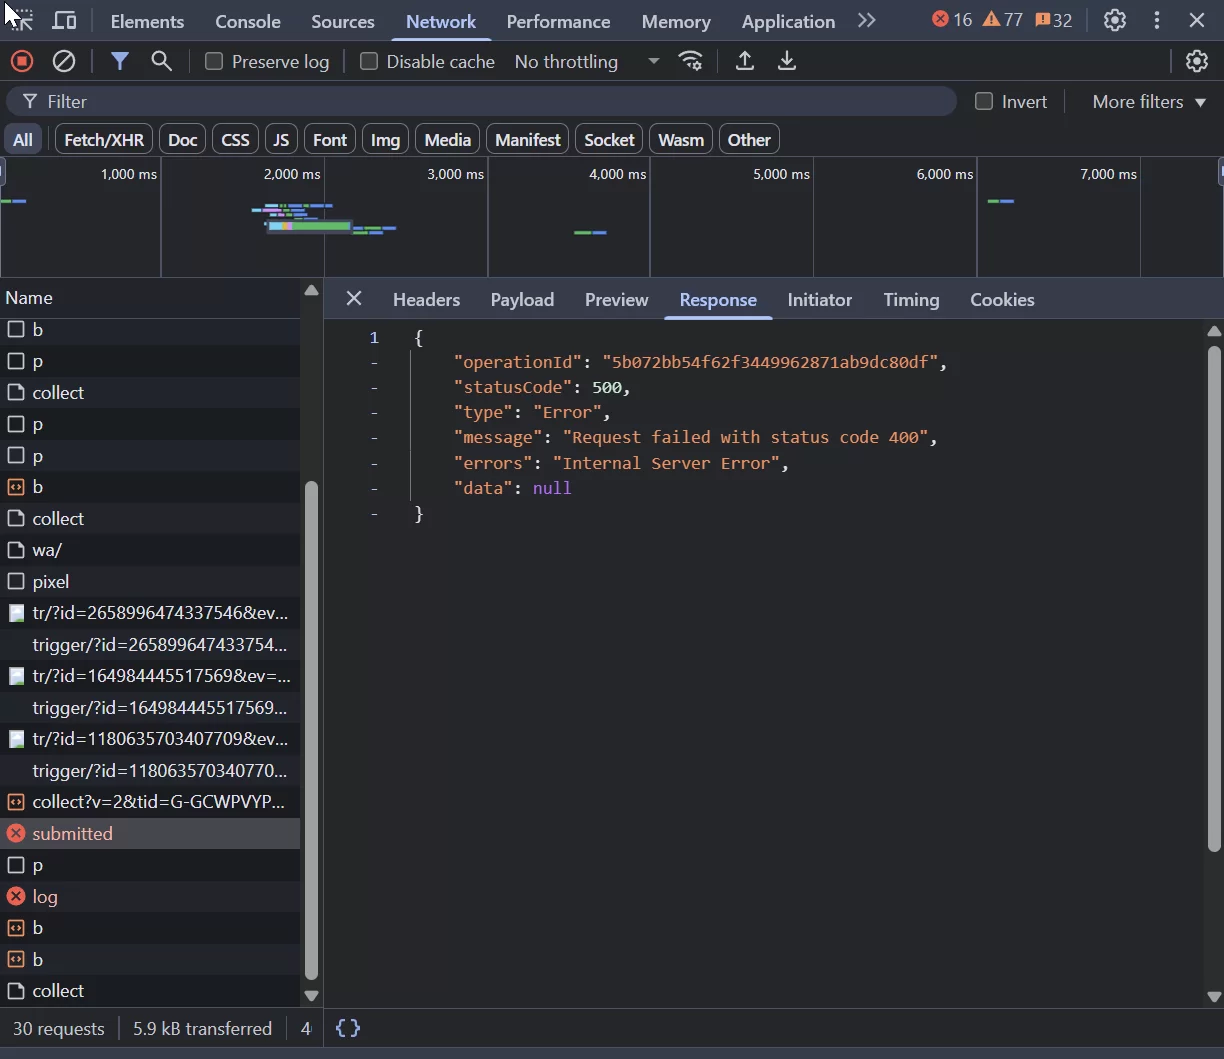Toggle the filter funnel icon
This screenshot has height=1059, width=1224.
click(120, 61)
